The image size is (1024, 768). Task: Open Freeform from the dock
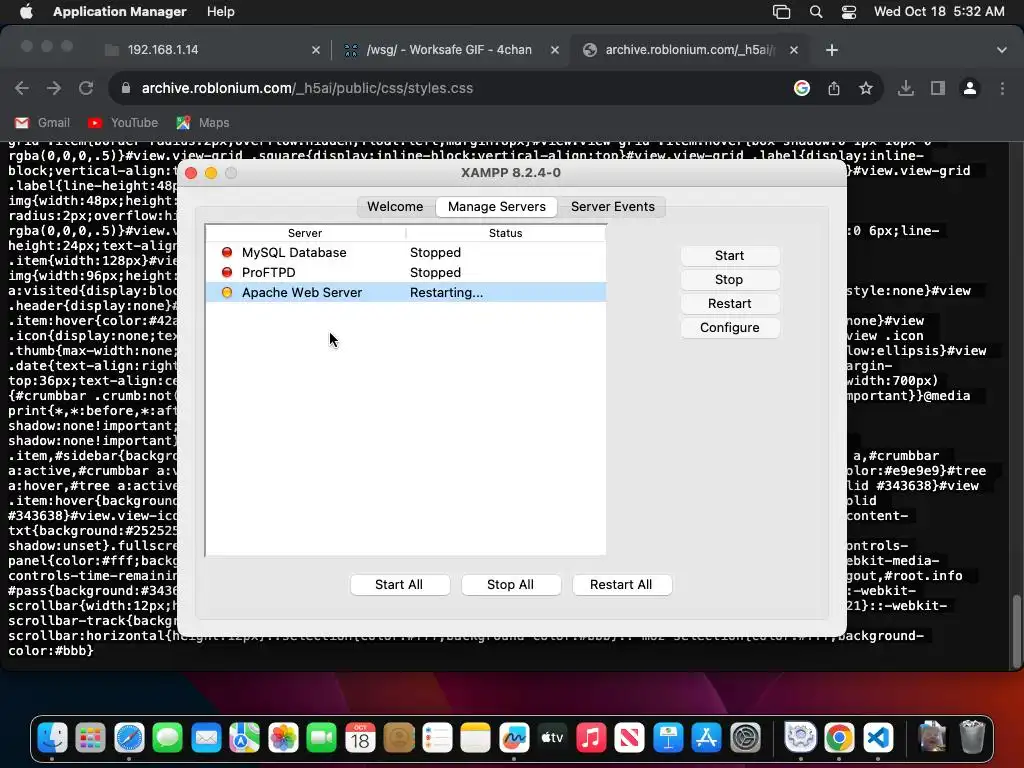click(x=514, y=738)
